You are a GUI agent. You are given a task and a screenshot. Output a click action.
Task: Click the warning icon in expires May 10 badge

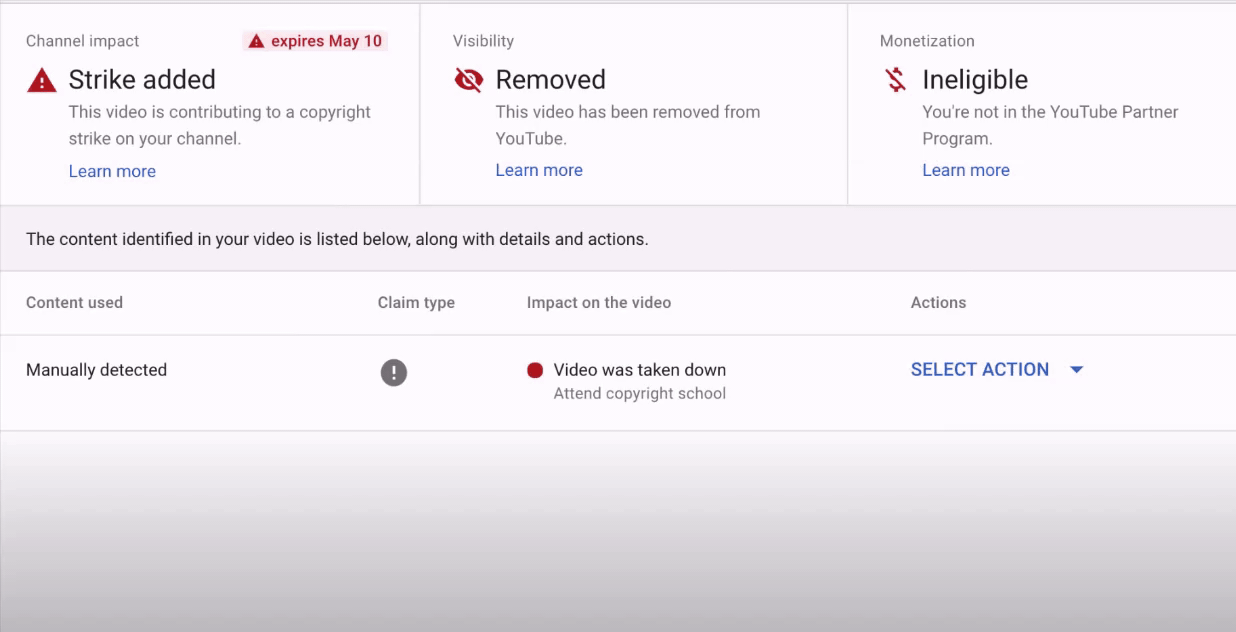256,41
